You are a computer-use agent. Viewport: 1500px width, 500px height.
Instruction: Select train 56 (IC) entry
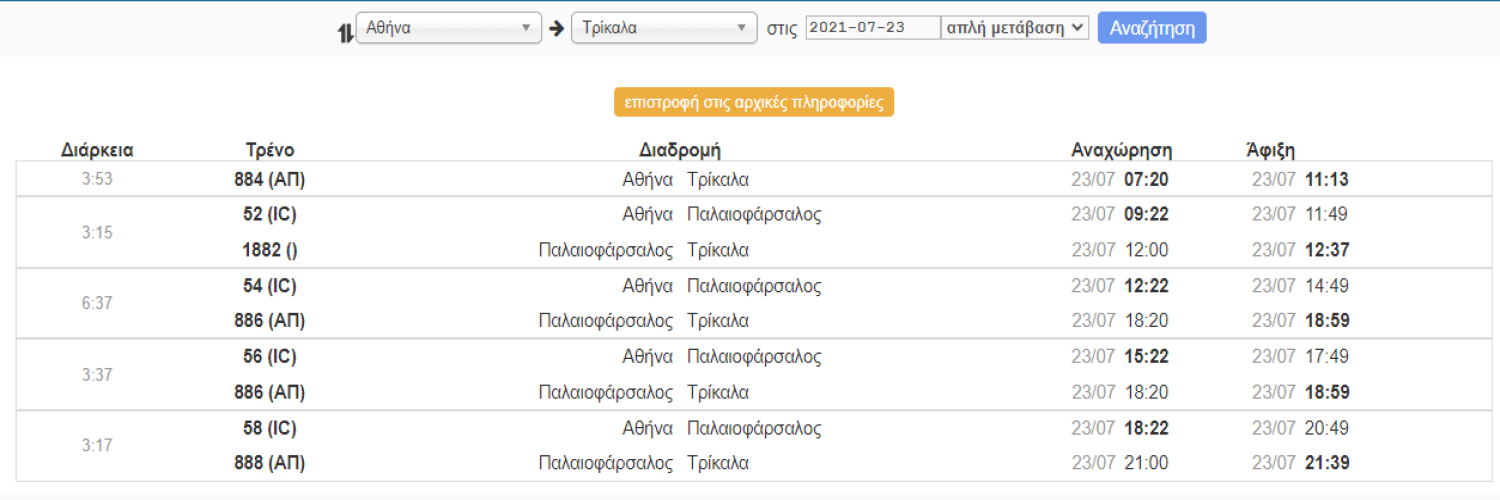[270, 357]
